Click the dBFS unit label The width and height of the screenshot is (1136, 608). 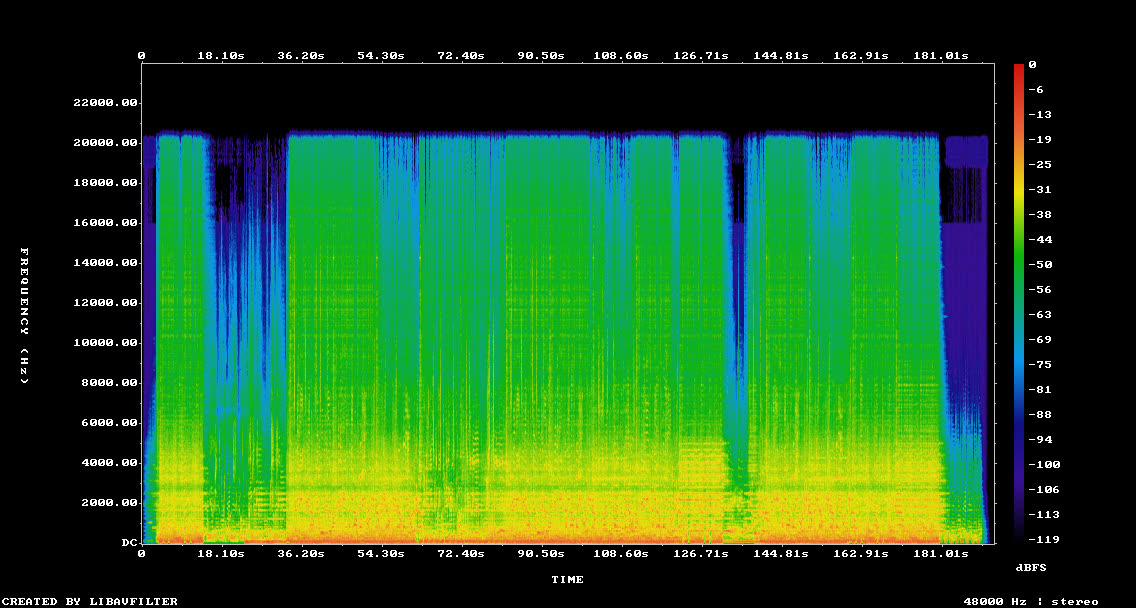[1030, 567]
